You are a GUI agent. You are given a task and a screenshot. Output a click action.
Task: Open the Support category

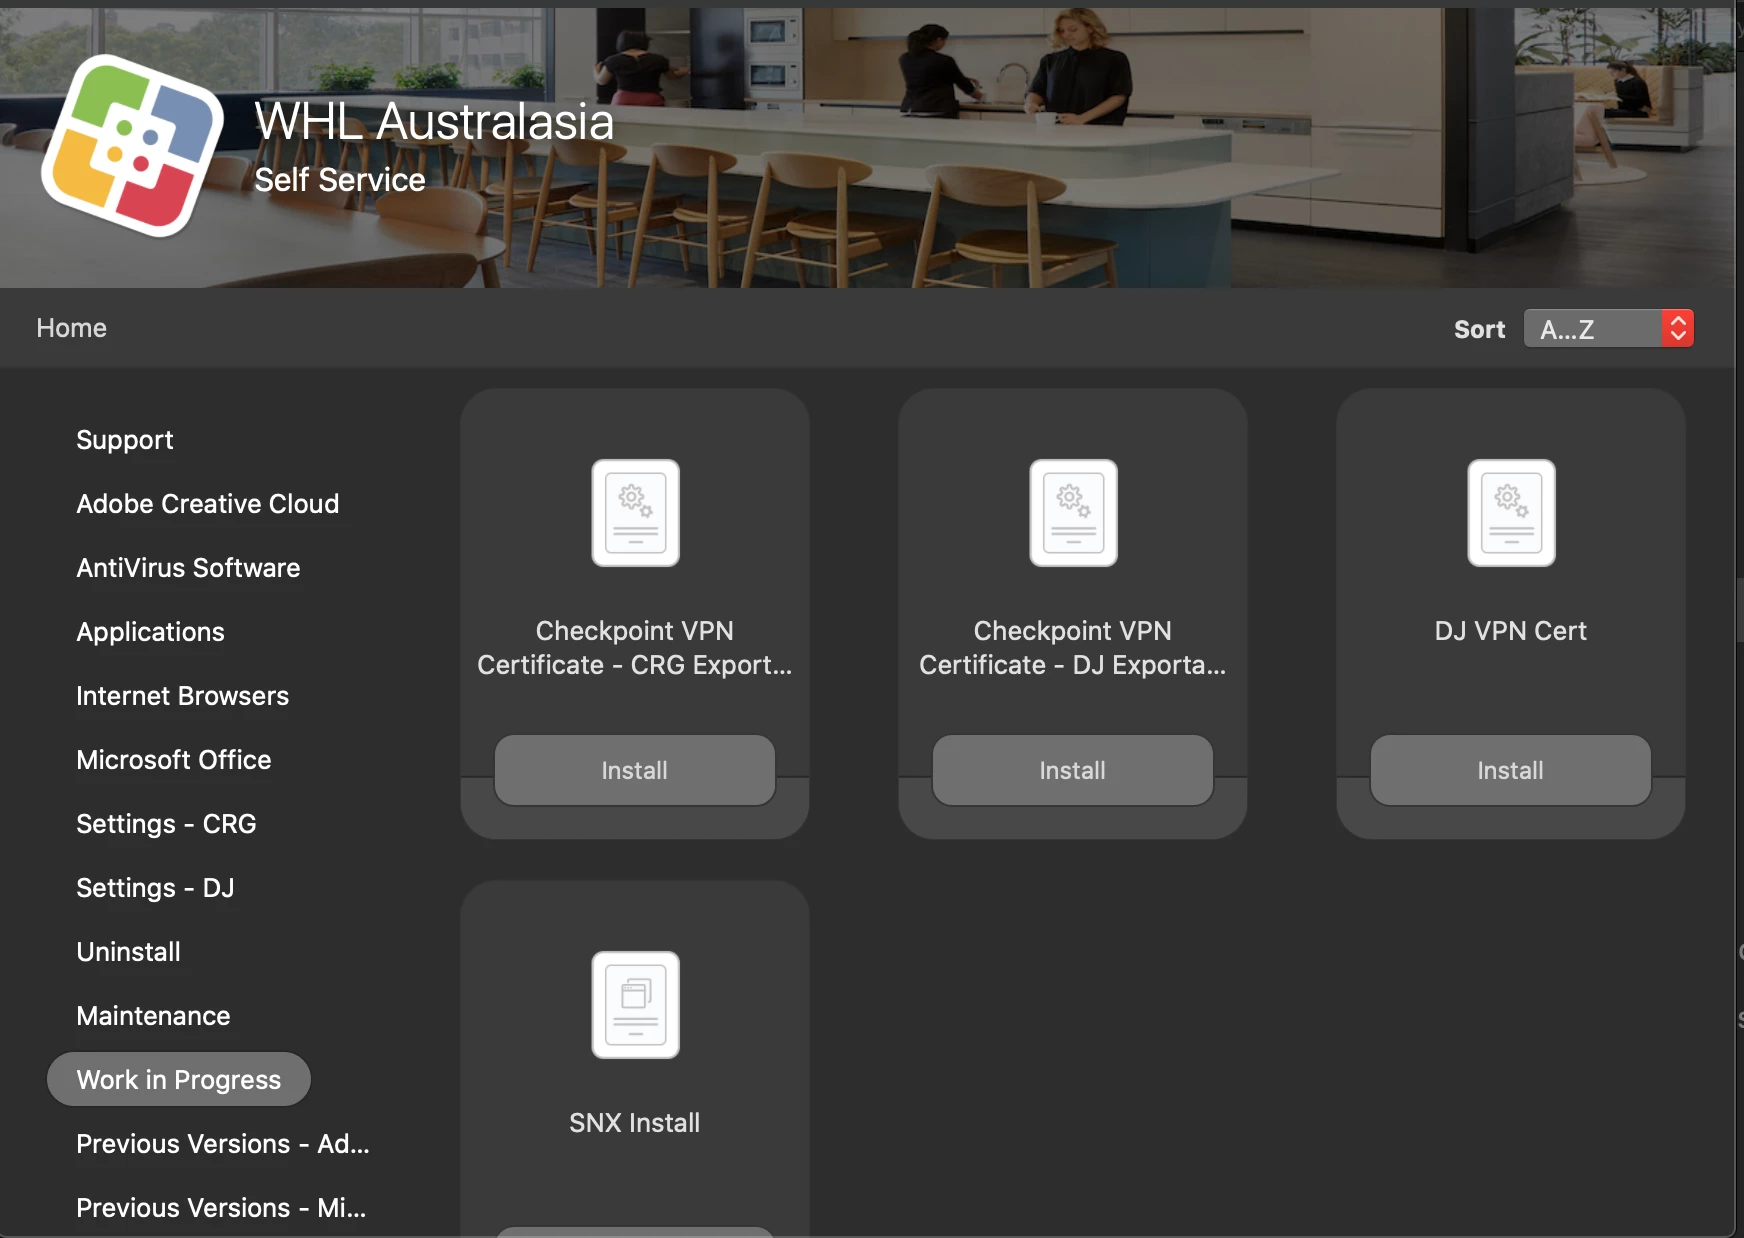(x=125, y=440)
